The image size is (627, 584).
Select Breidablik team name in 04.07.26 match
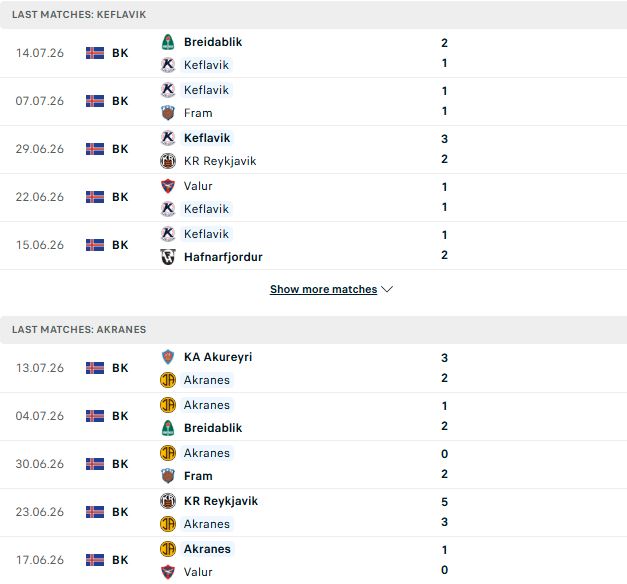213,428
